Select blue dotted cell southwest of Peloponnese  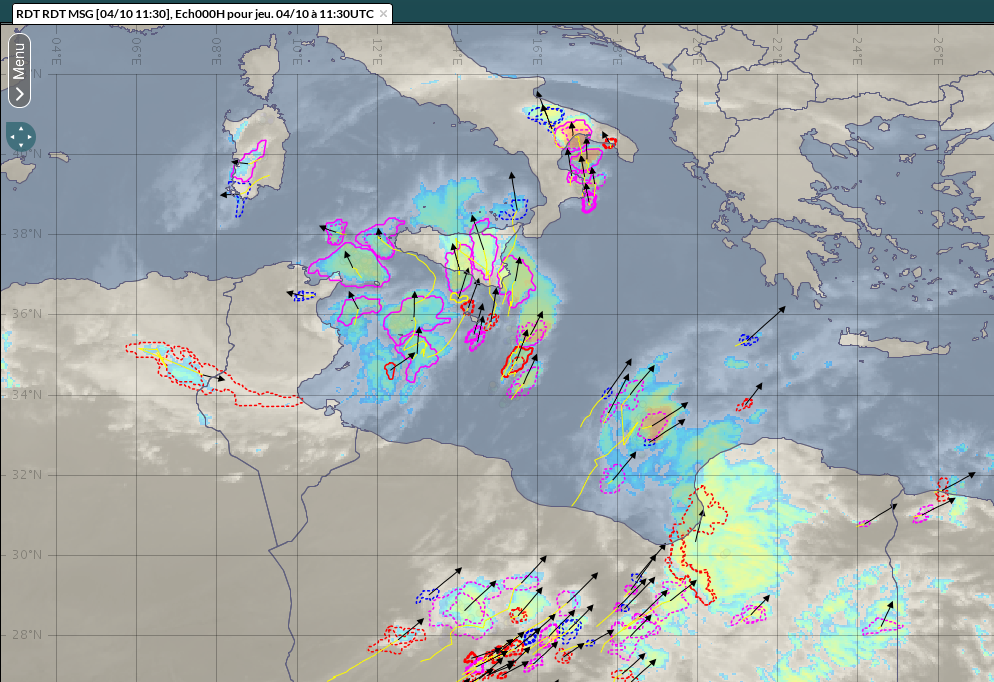tap(747, 340)
